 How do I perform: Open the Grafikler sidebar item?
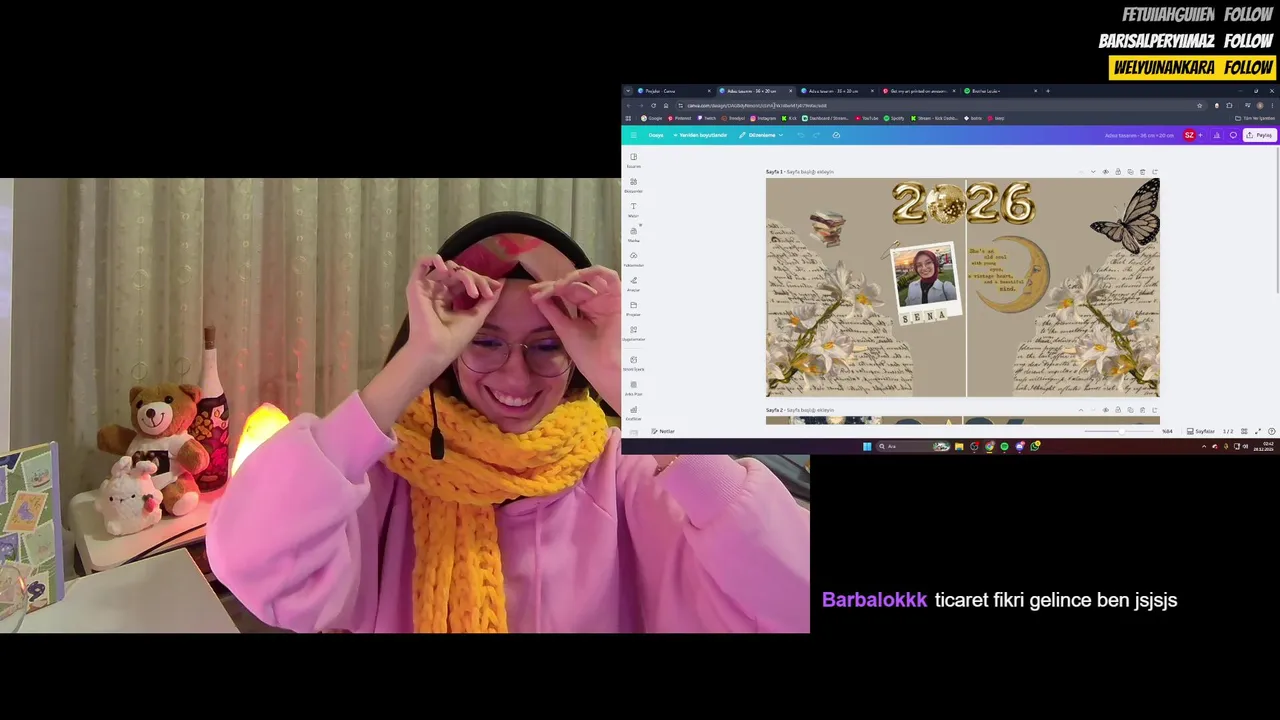coord(633,412)
